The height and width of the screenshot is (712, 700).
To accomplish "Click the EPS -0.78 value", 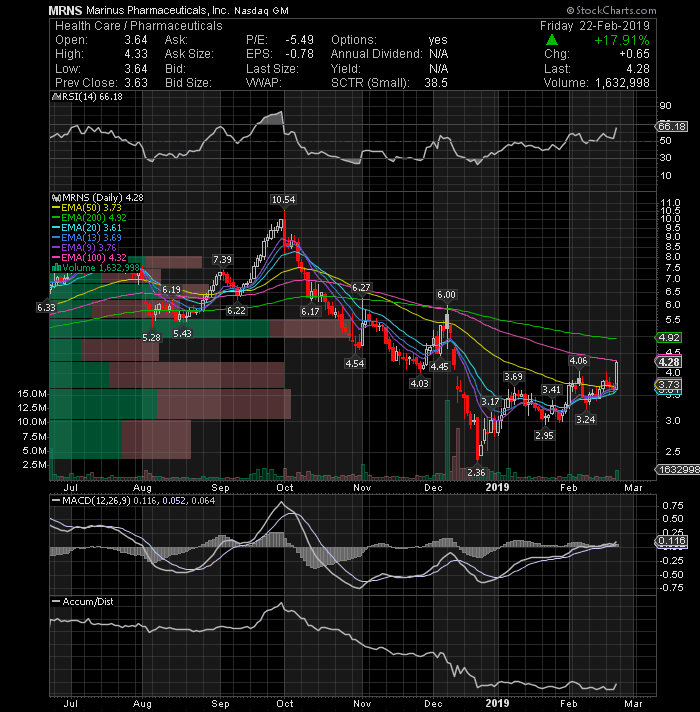I will [x=300, y=54].
